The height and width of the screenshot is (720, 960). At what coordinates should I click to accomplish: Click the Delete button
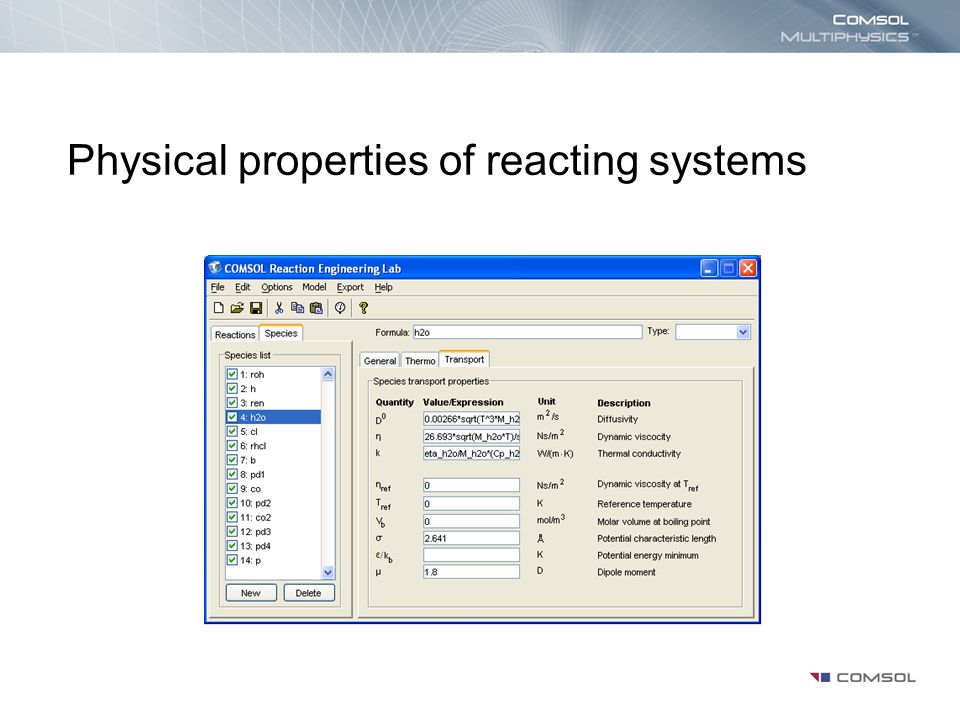(309, 593)
